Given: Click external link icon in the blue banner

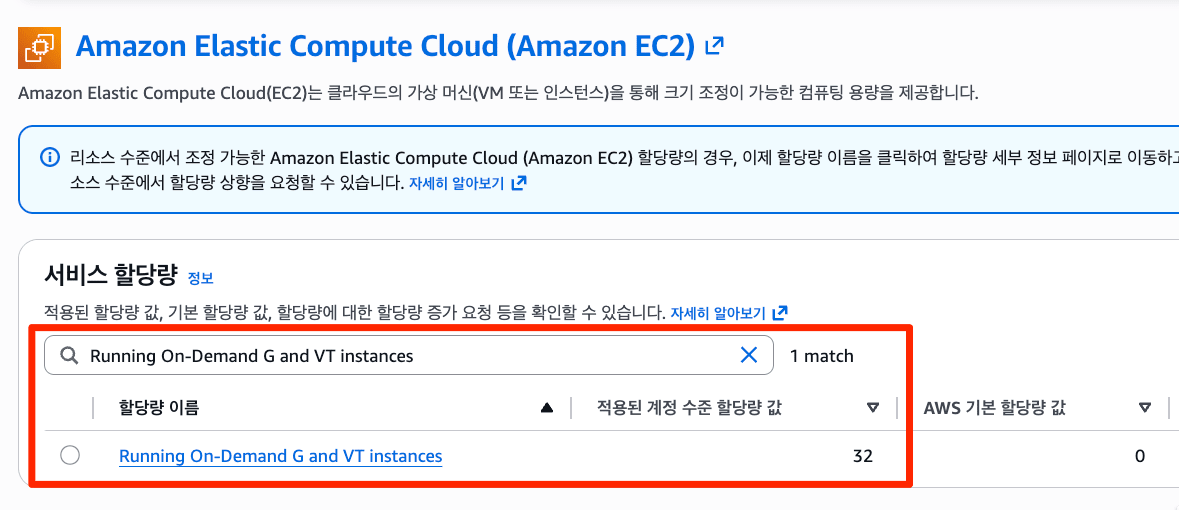Looking at the screenshot, I should point(518,184).
